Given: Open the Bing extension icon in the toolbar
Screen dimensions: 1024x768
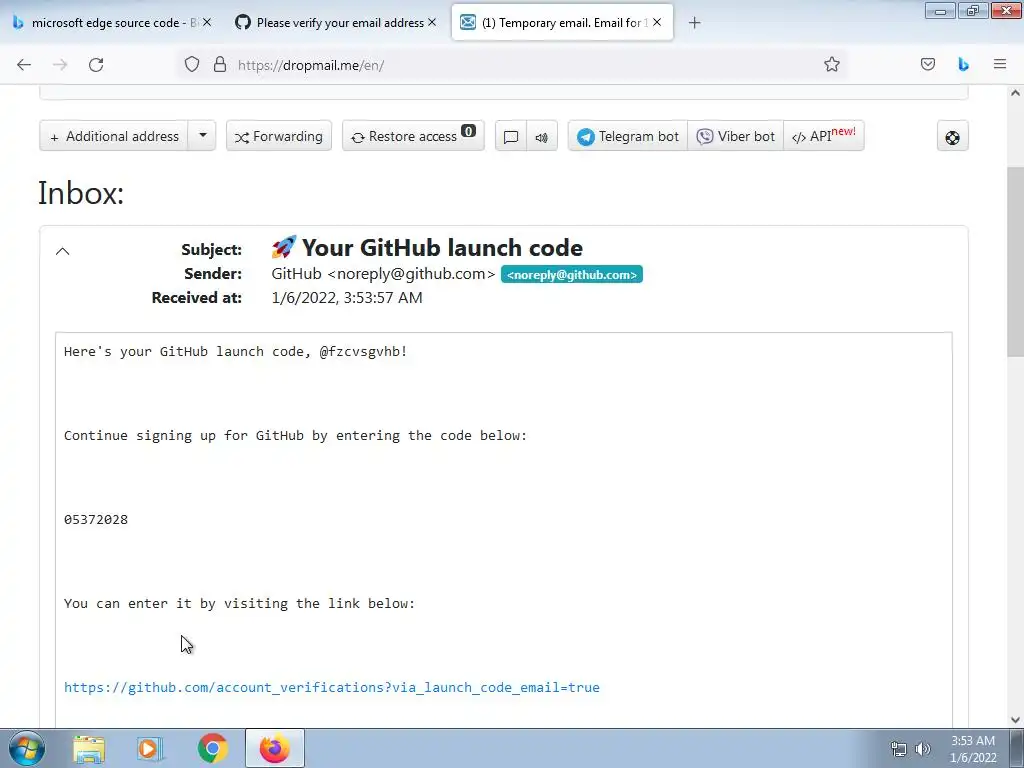Looking at the screenshot, I should click(963, 65).
